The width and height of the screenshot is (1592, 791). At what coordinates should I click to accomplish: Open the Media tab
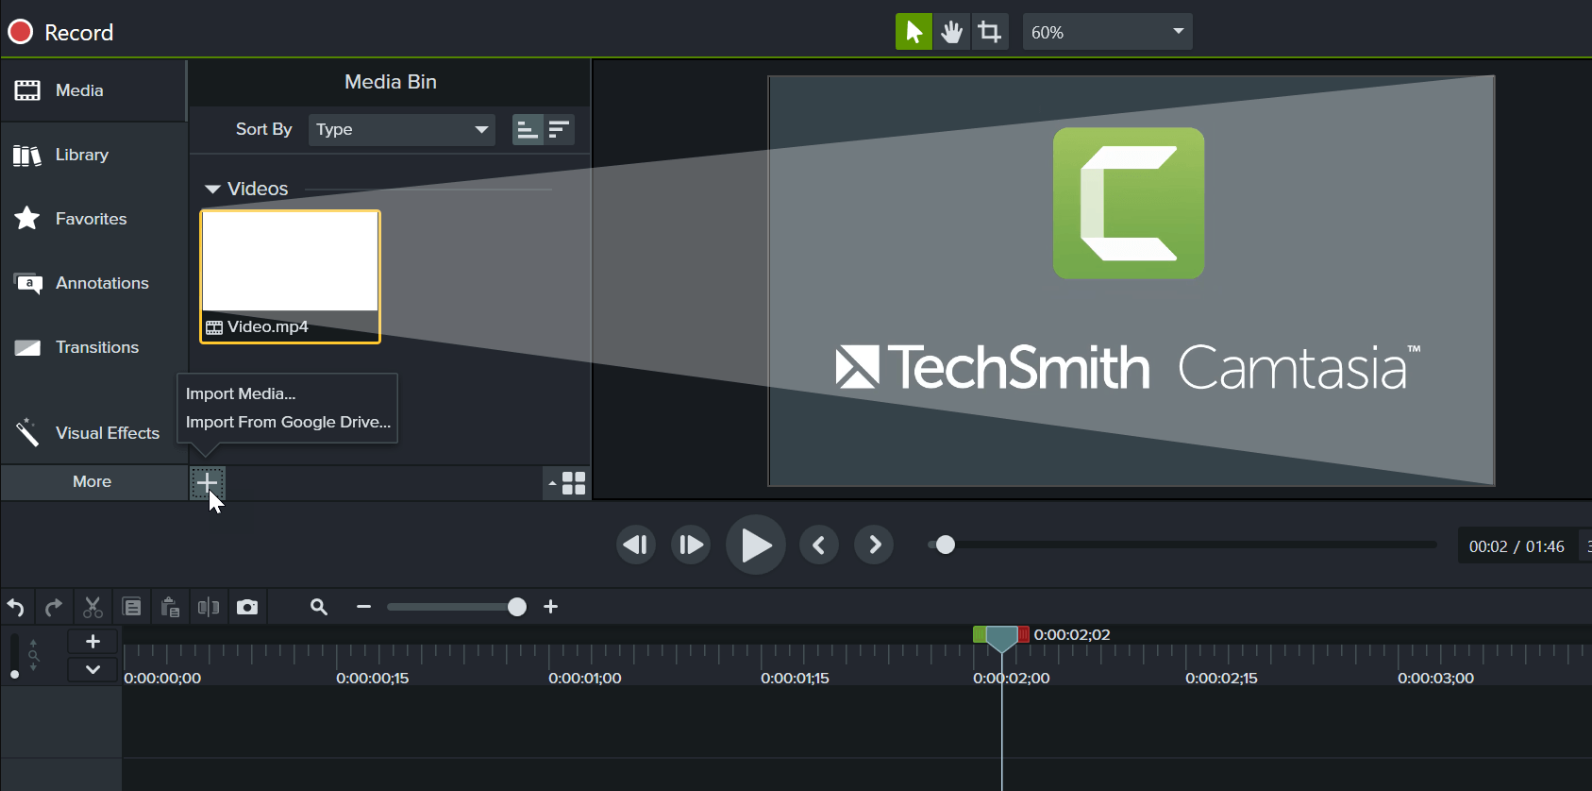click(x=93, y=90)
